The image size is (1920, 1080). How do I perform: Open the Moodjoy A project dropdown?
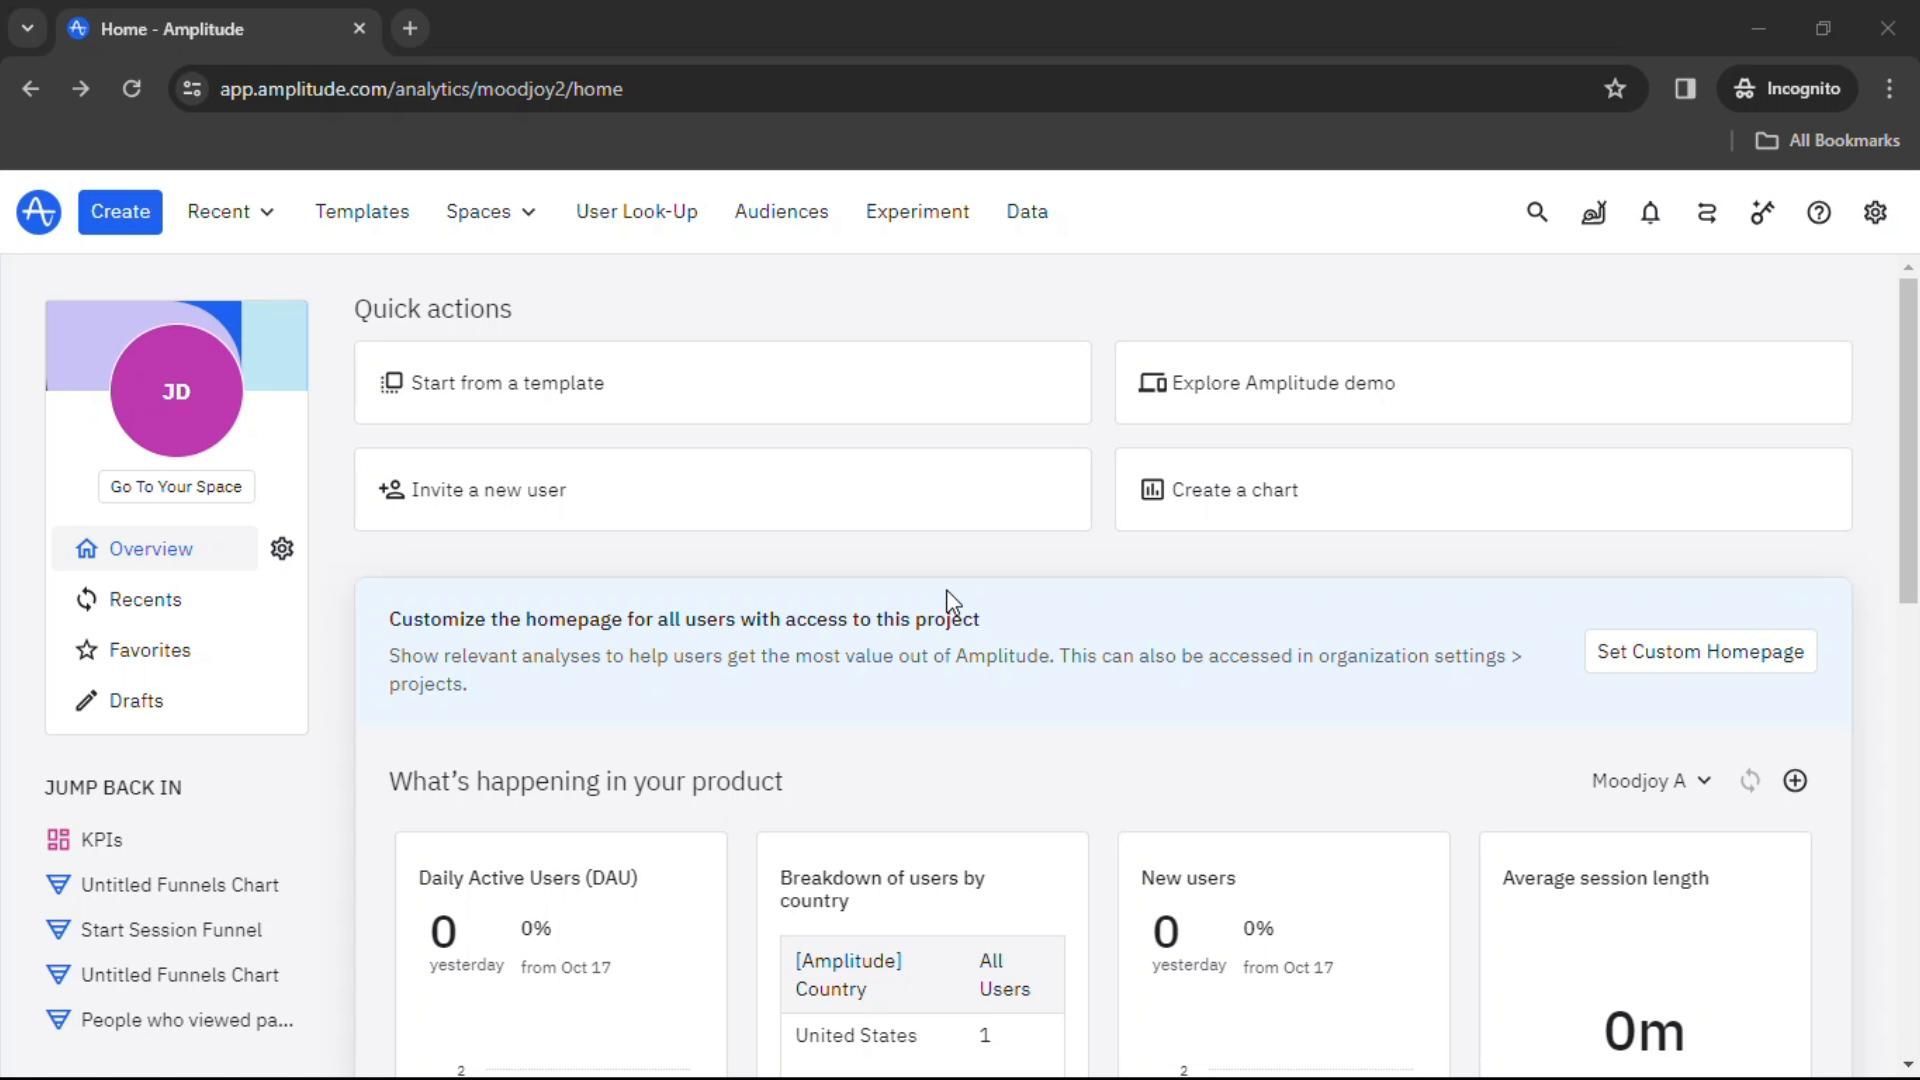click(1651, 781)
